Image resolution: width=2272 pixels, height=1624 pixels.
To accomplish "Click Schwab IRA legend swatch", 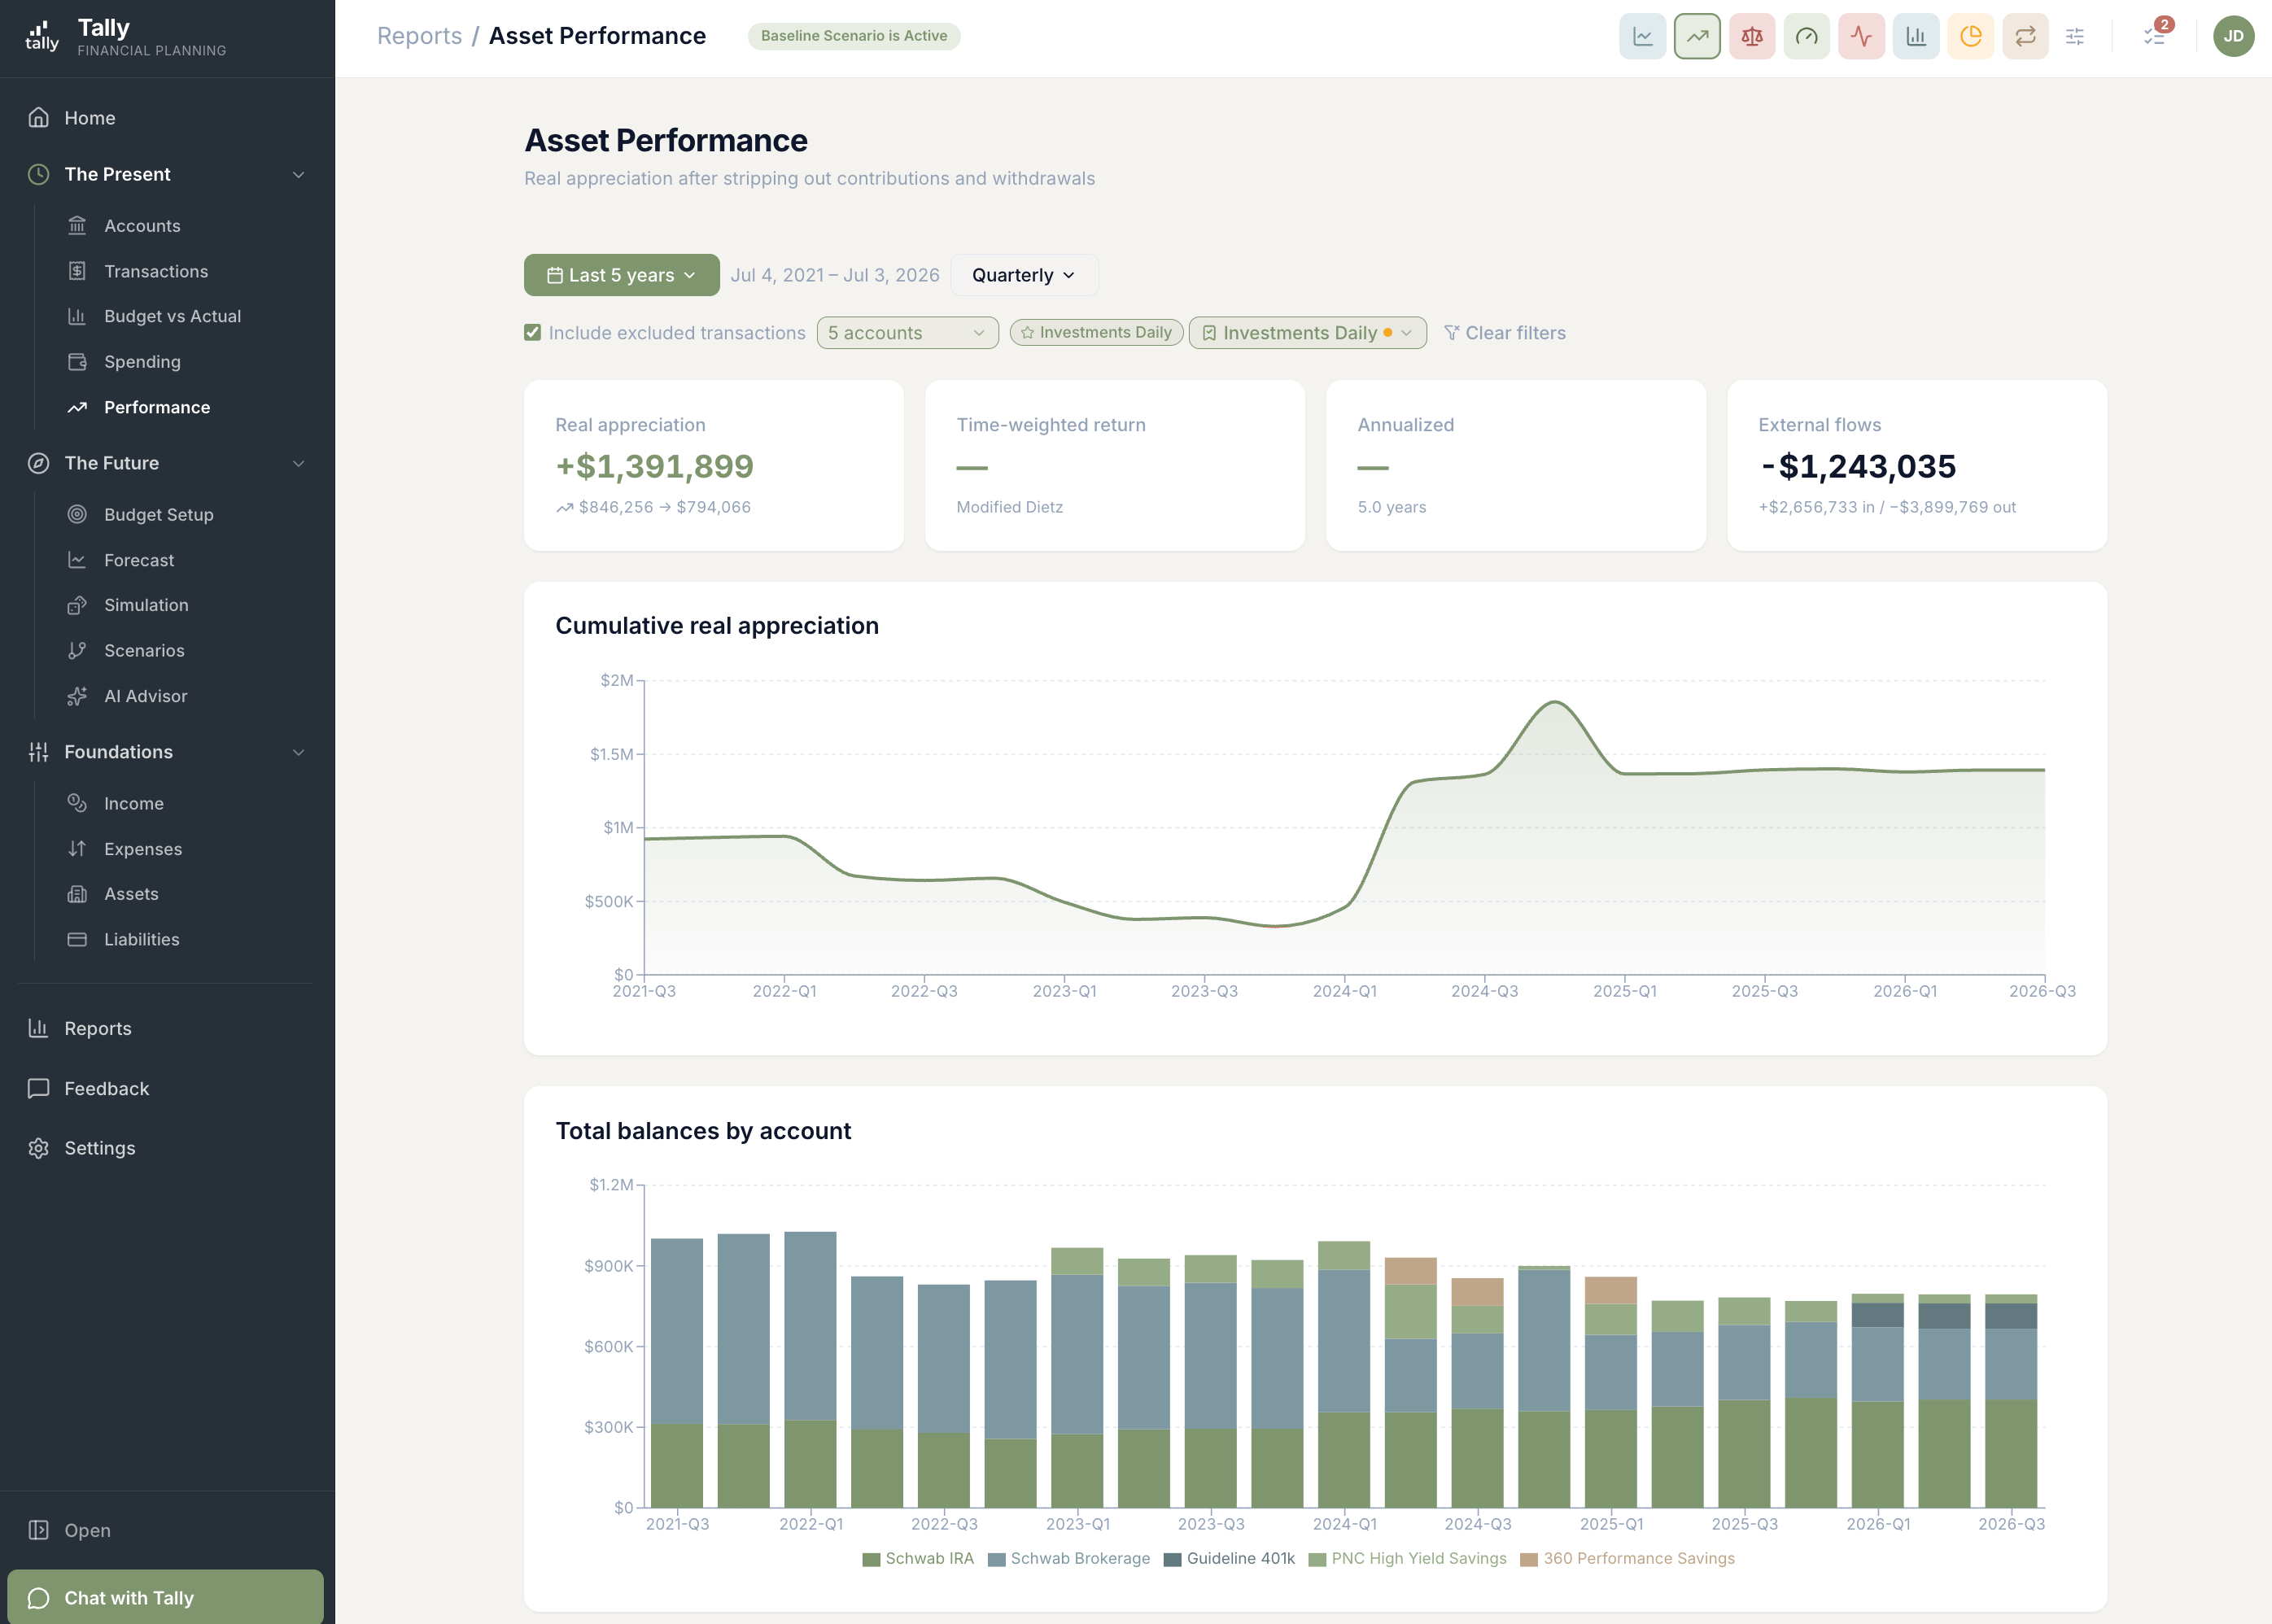I will 871,1559.
